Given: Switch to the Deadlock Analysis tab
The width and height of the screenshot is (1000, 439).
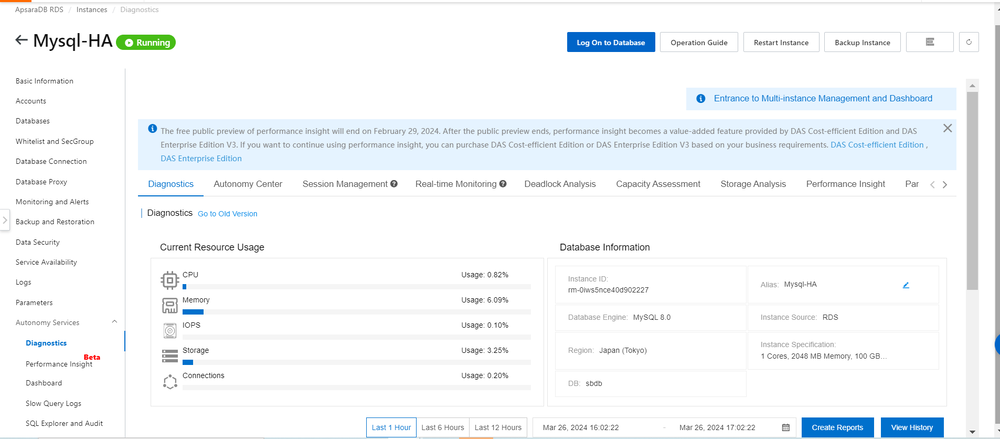Looking at the screenshot, I should click(559, 184).
